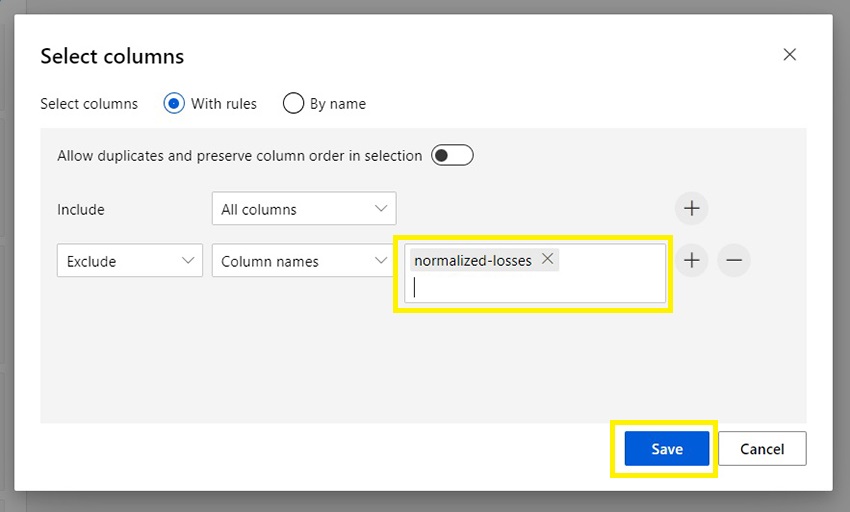This screenshot has height=512, width=850.
Task: Choose the By name radio option
Action: pos(293,103)
